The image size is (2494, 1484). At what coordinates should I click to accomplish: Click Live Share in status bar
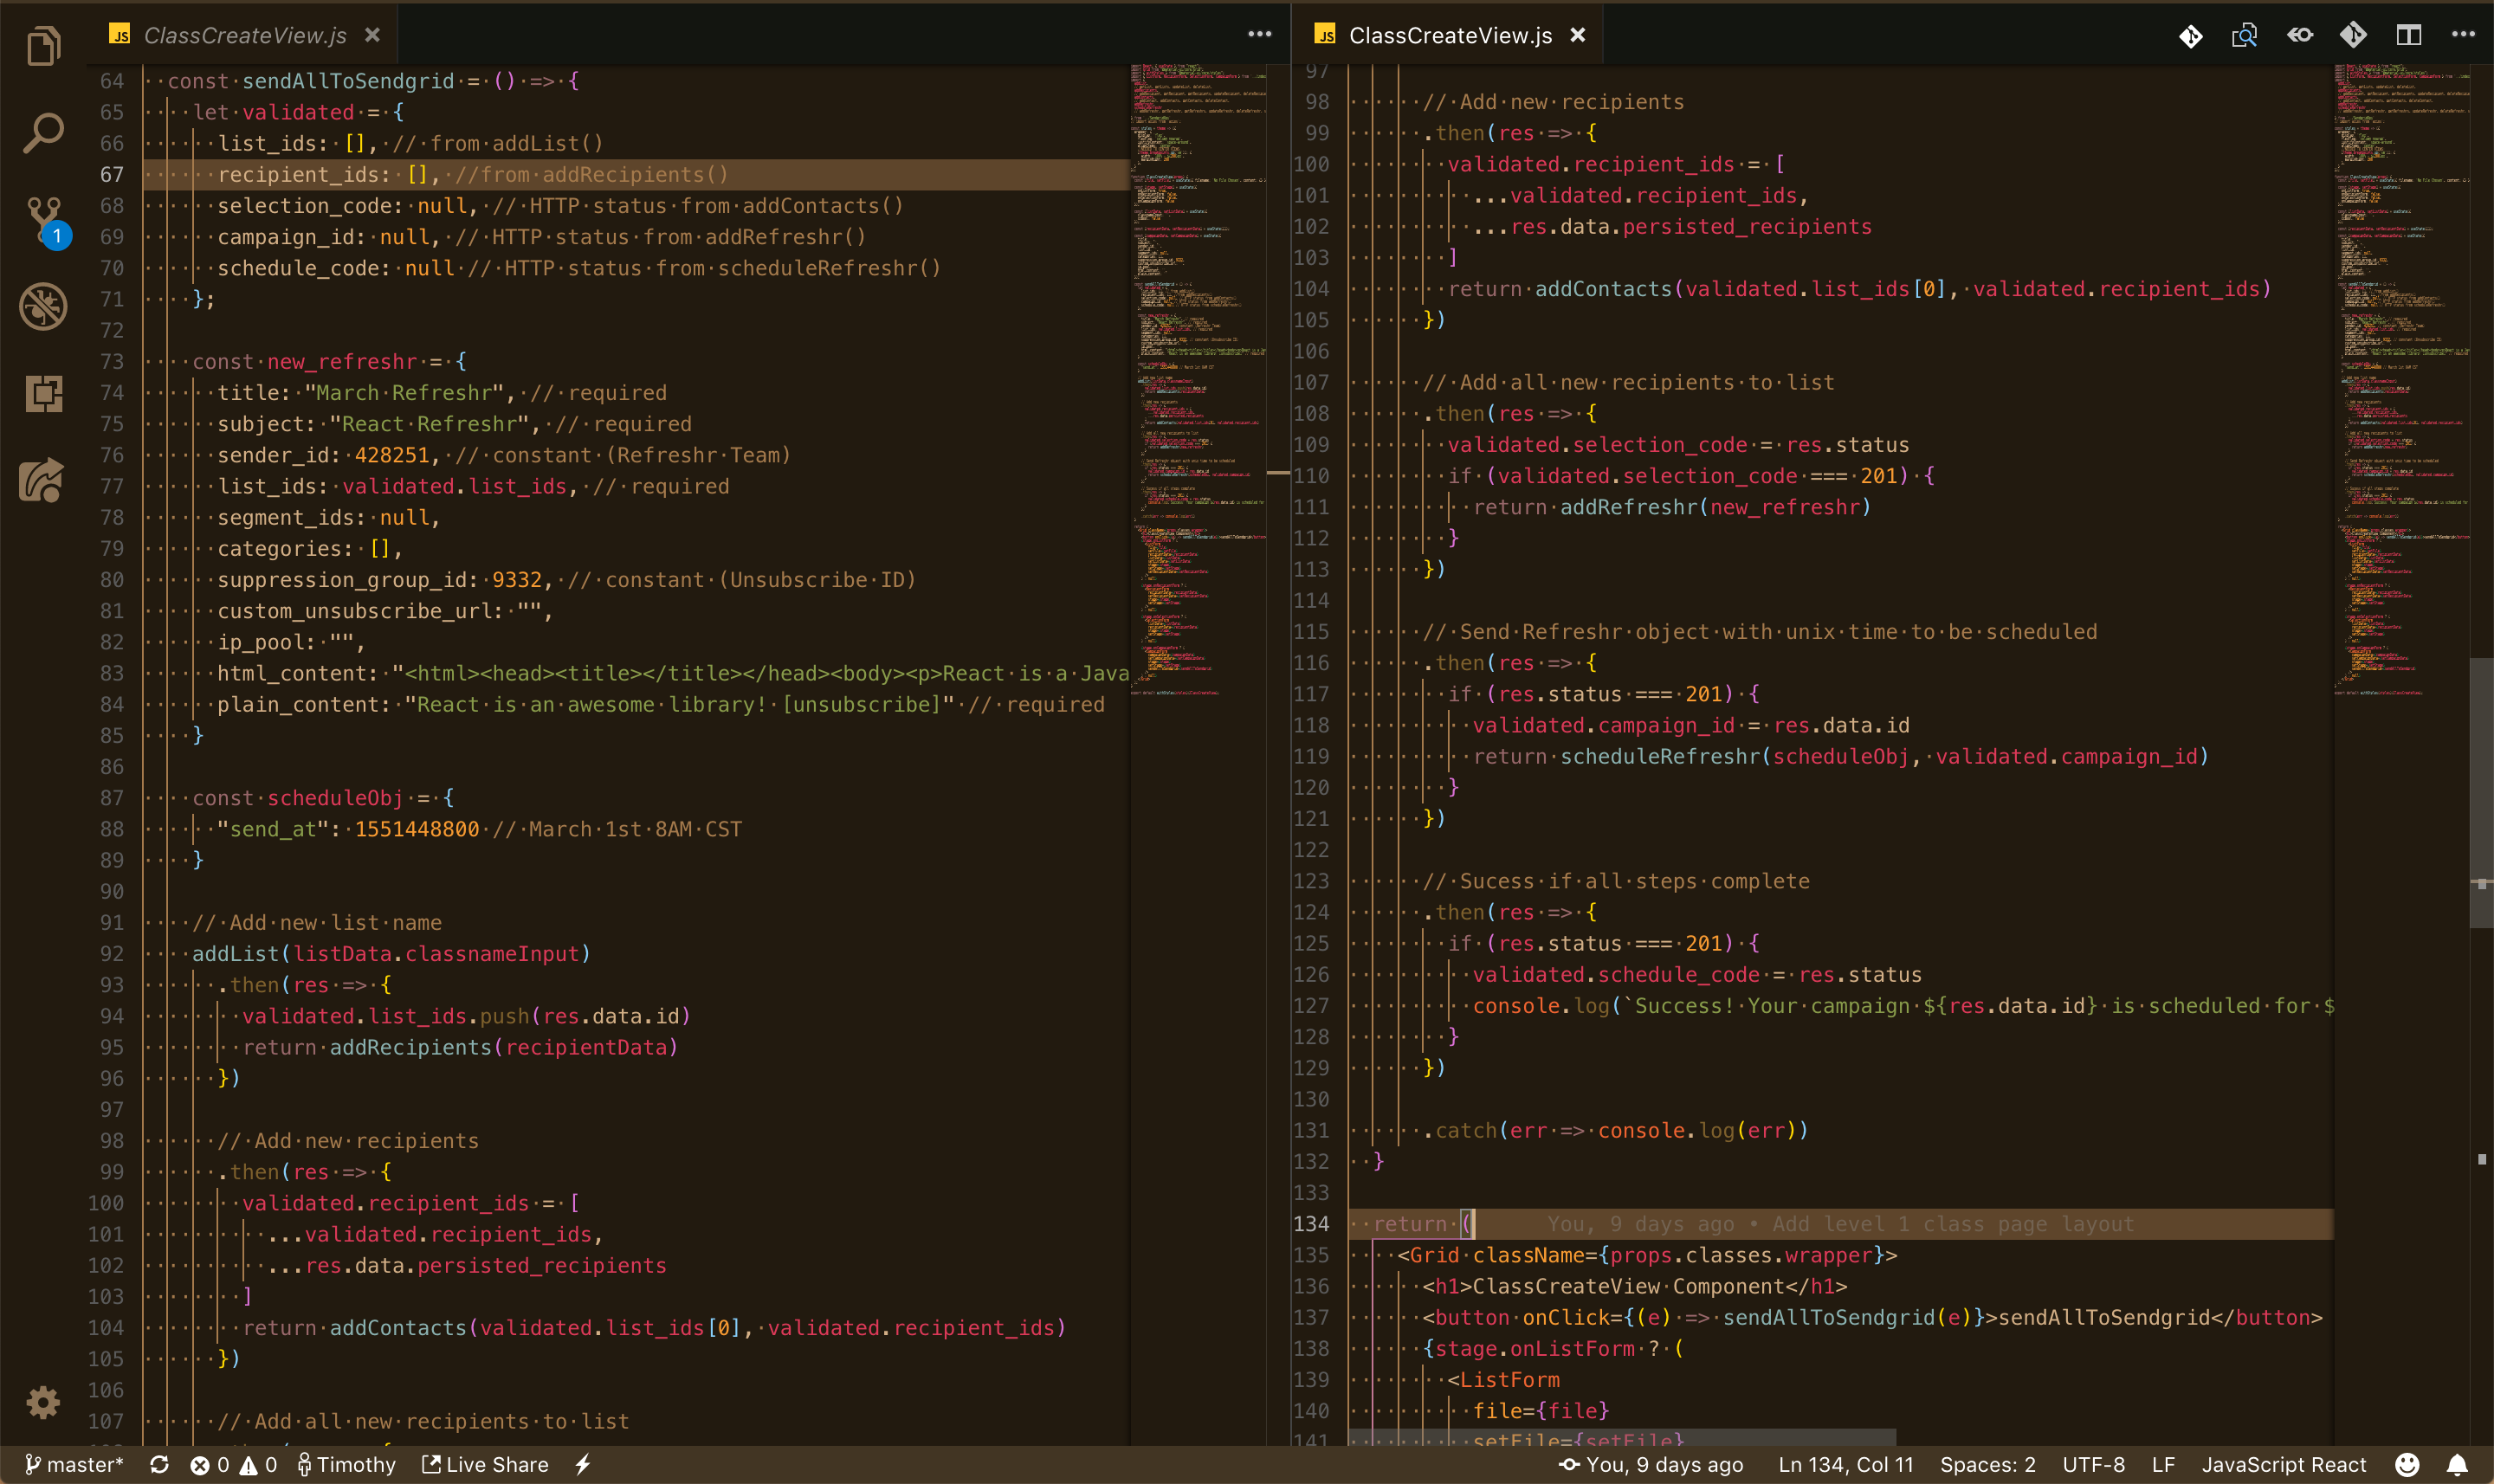click(486, 1464)
